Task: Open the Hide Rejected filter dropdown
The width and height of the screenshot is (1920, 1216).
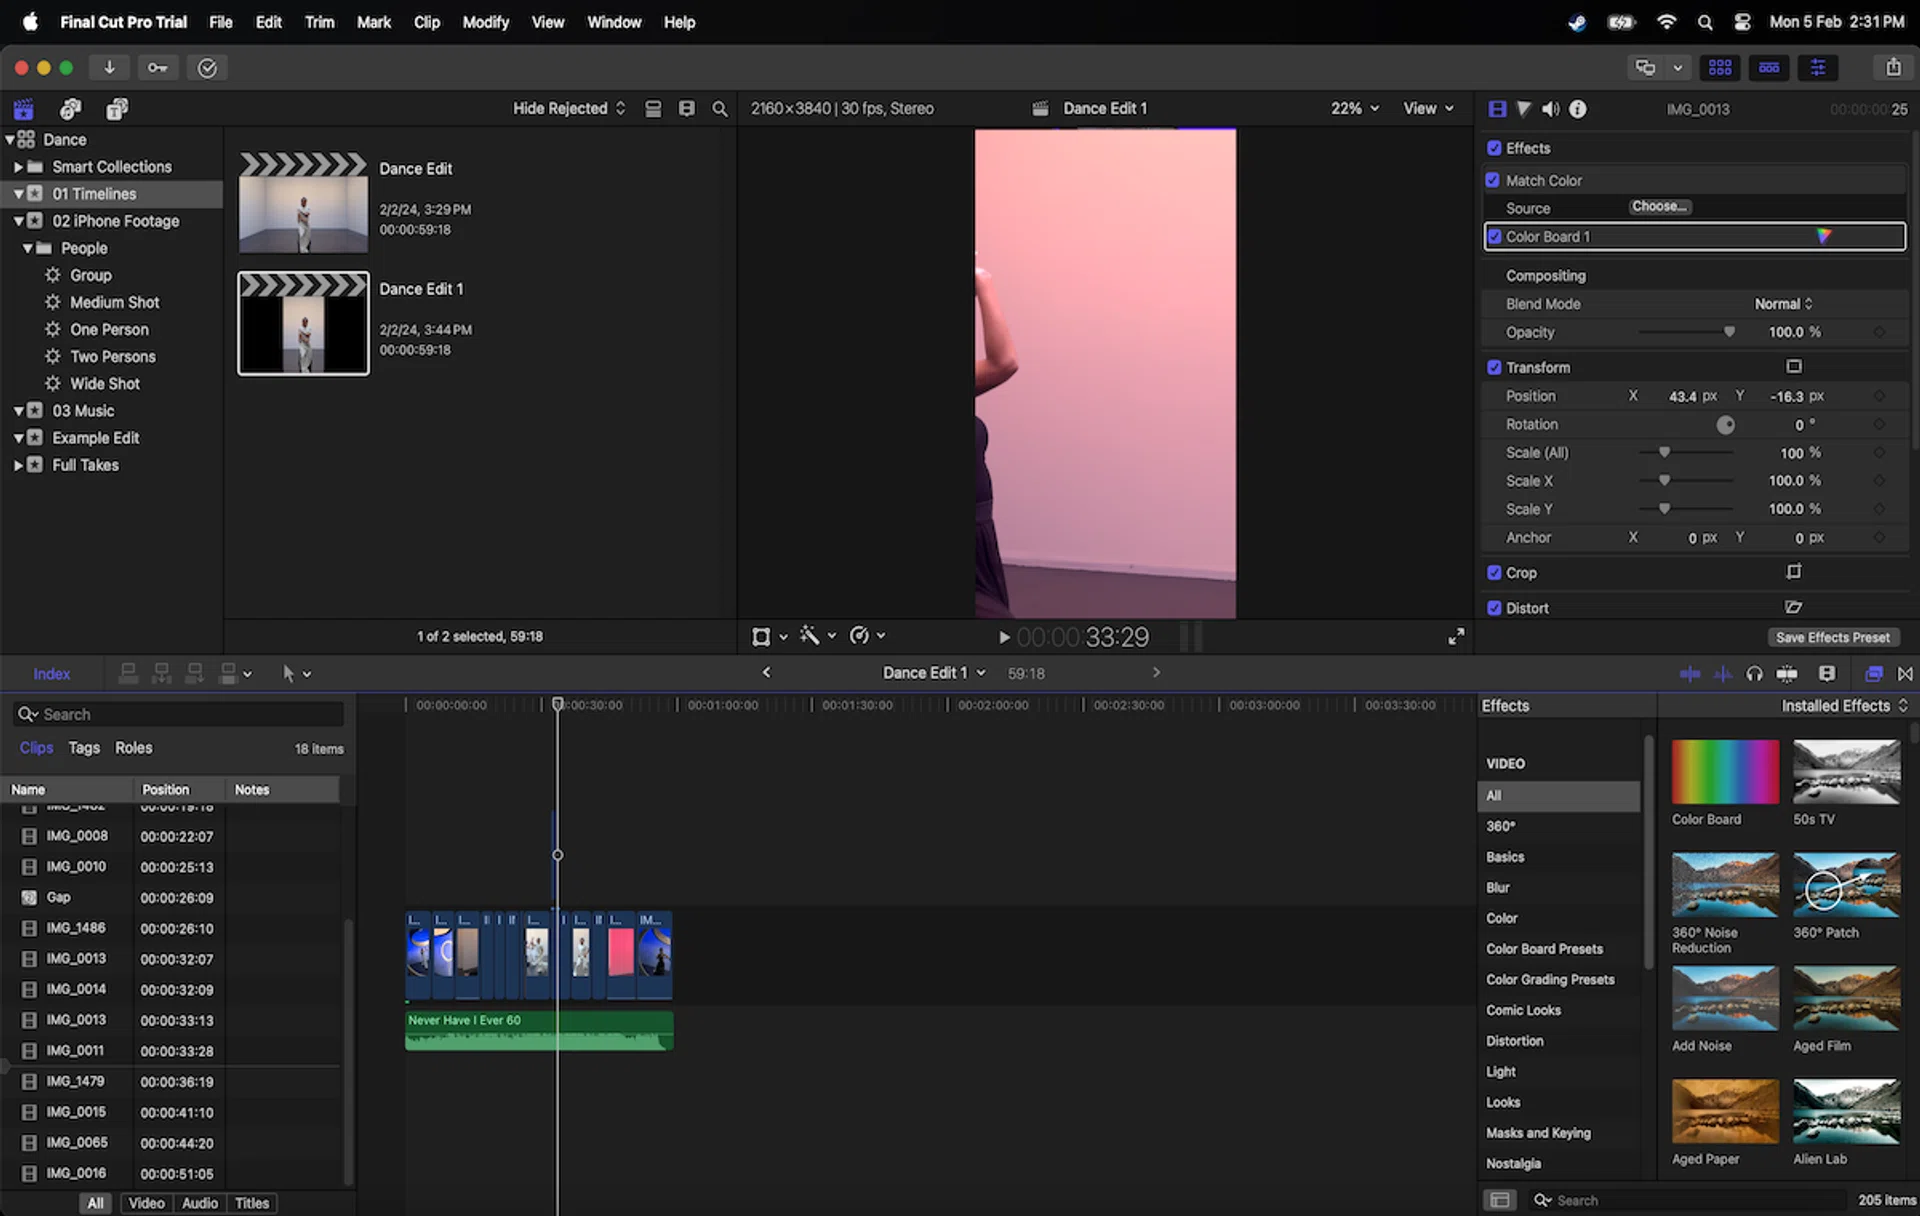Action: click(568, 108)
